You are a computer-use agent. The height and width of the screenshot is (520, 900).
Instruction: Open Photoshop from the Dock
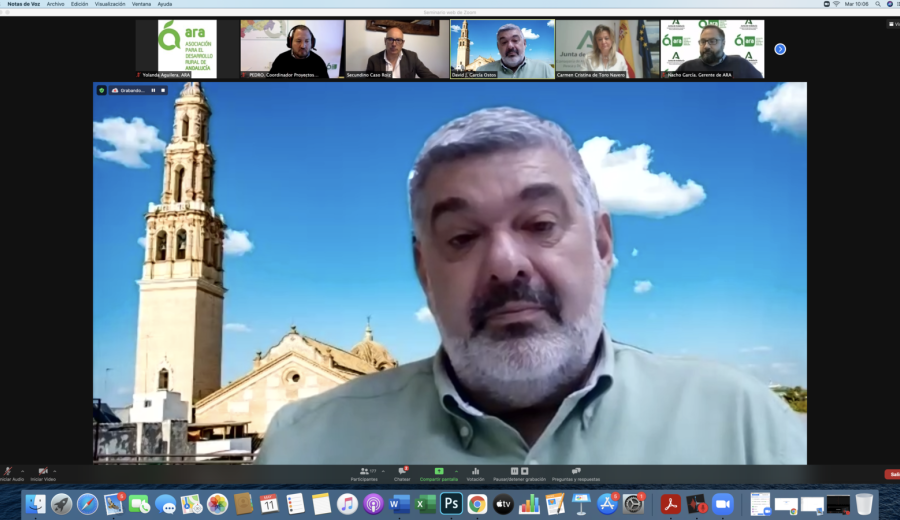451,505
